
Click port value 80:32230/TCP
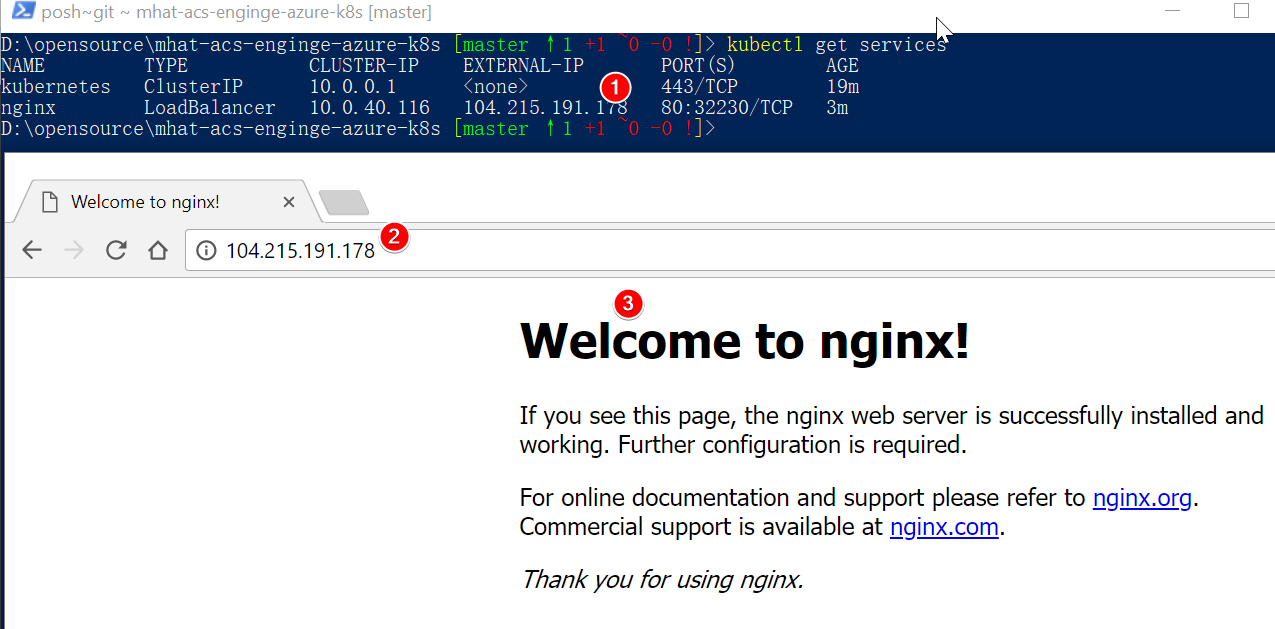pyautogui.click(x=727, y=108)
